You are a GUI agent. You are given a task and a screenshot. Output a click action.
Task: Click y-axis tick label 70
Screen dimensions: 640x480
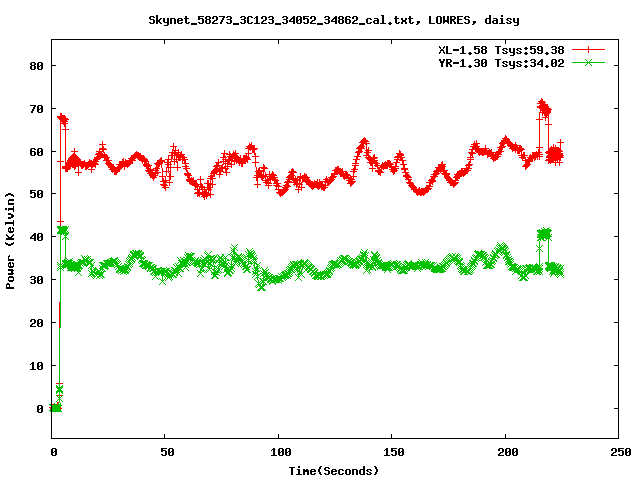[x=36, y=109]
